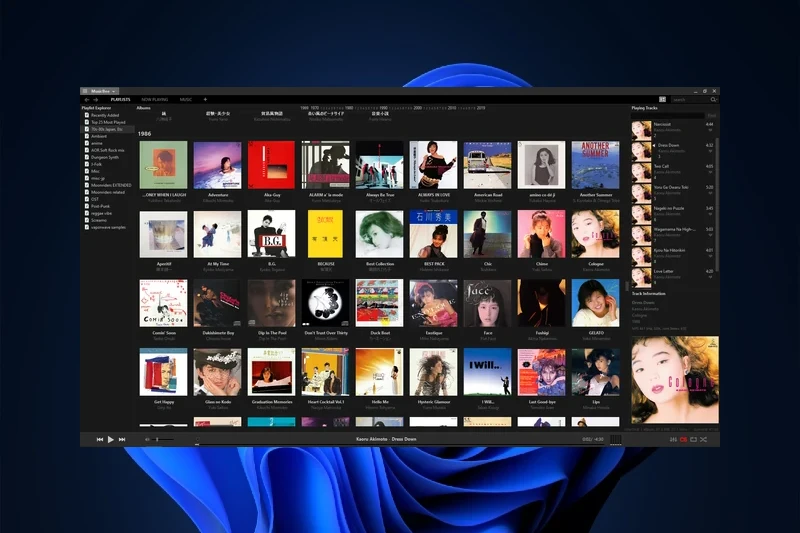Viewport: 800px width, 533px height.
Task: Select the Cologne album in the grid
Action: coord(595,234)
